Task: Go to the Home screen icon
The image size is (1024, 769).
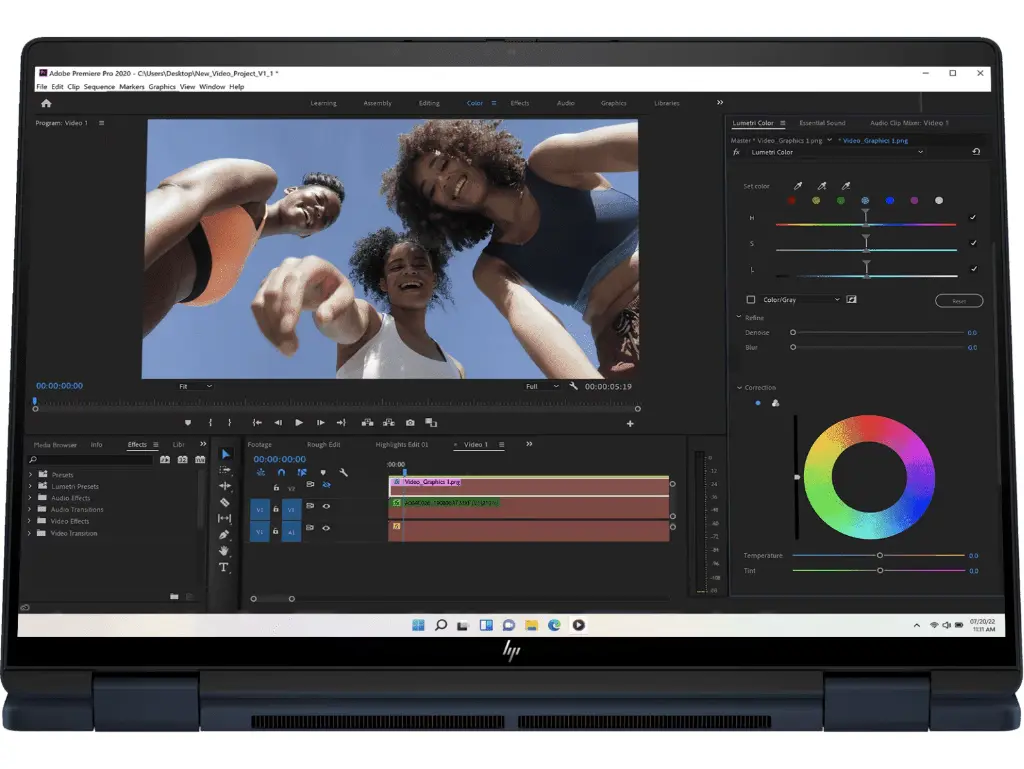Action: [46, 103]
